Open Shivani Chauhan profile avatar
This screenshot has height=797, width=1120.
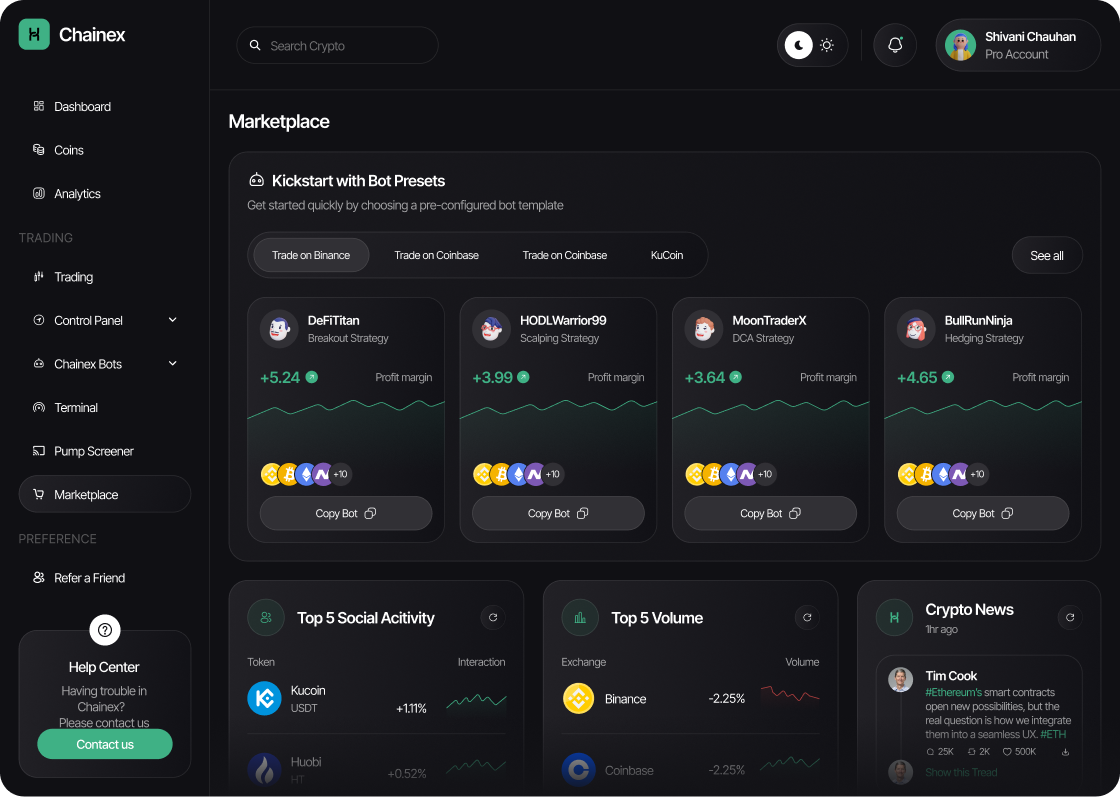(x=961, y=45)
